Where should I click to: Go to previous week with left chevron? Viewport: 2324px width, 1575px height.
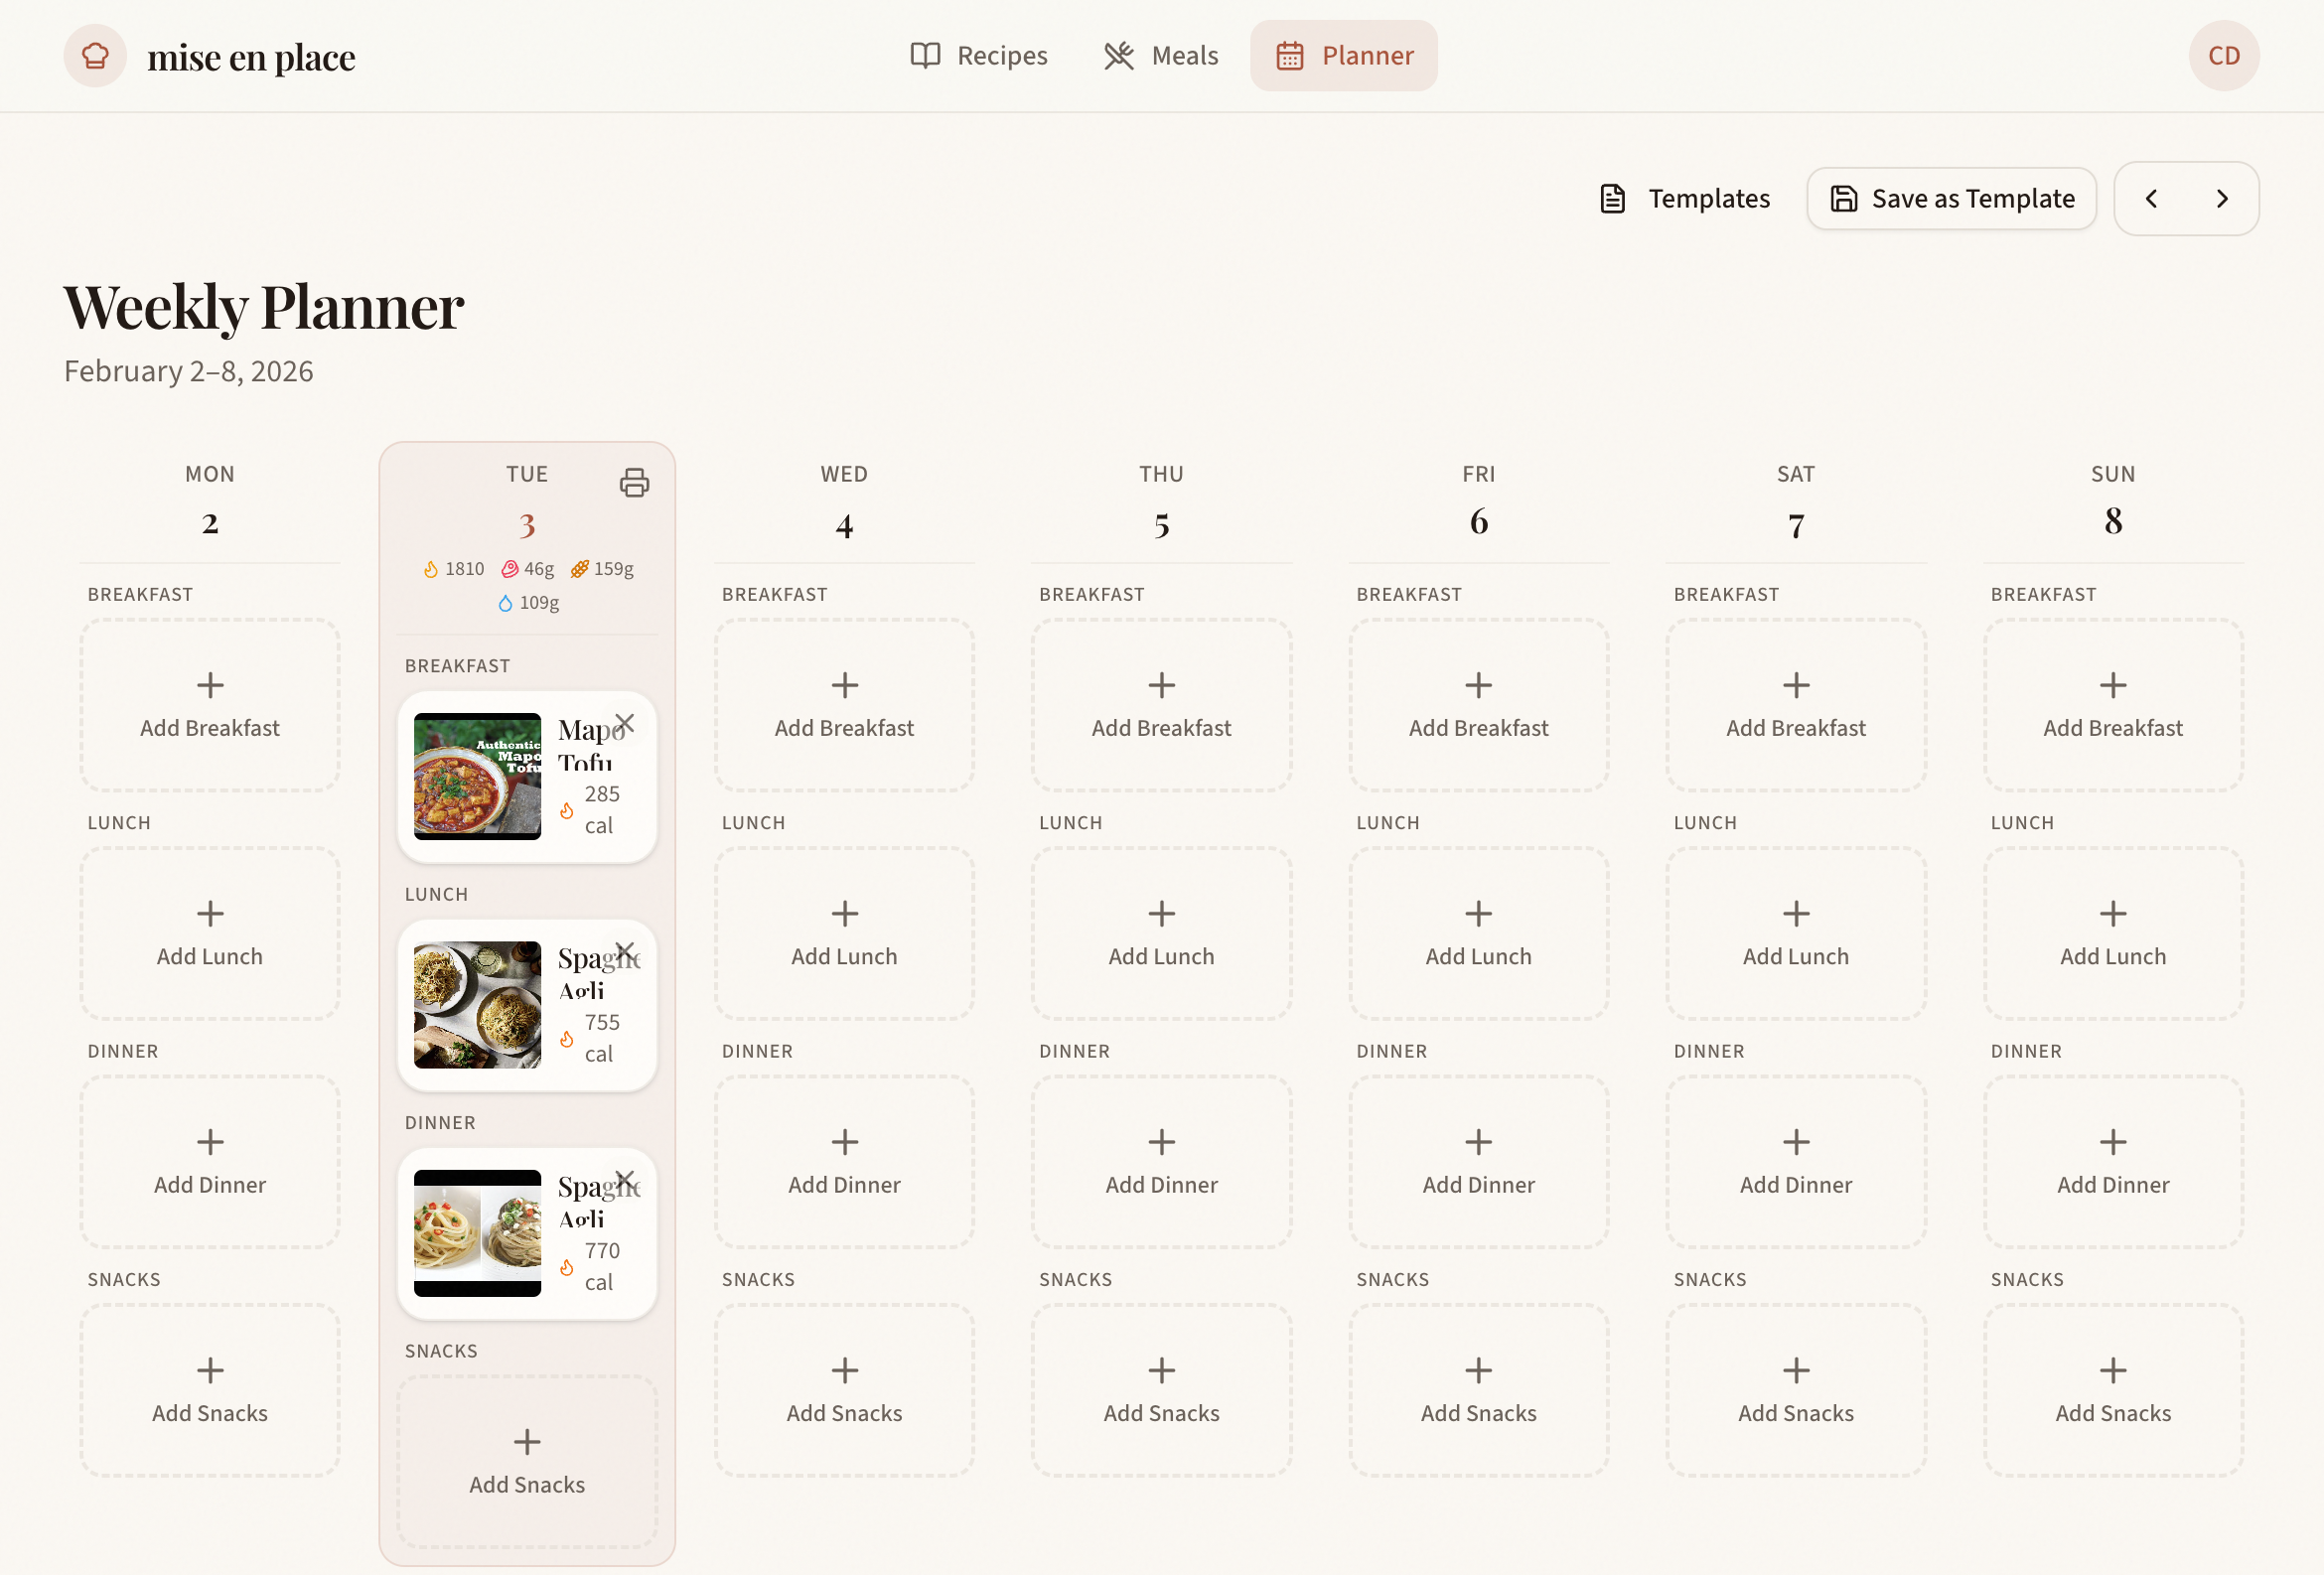click(2151, 198)
